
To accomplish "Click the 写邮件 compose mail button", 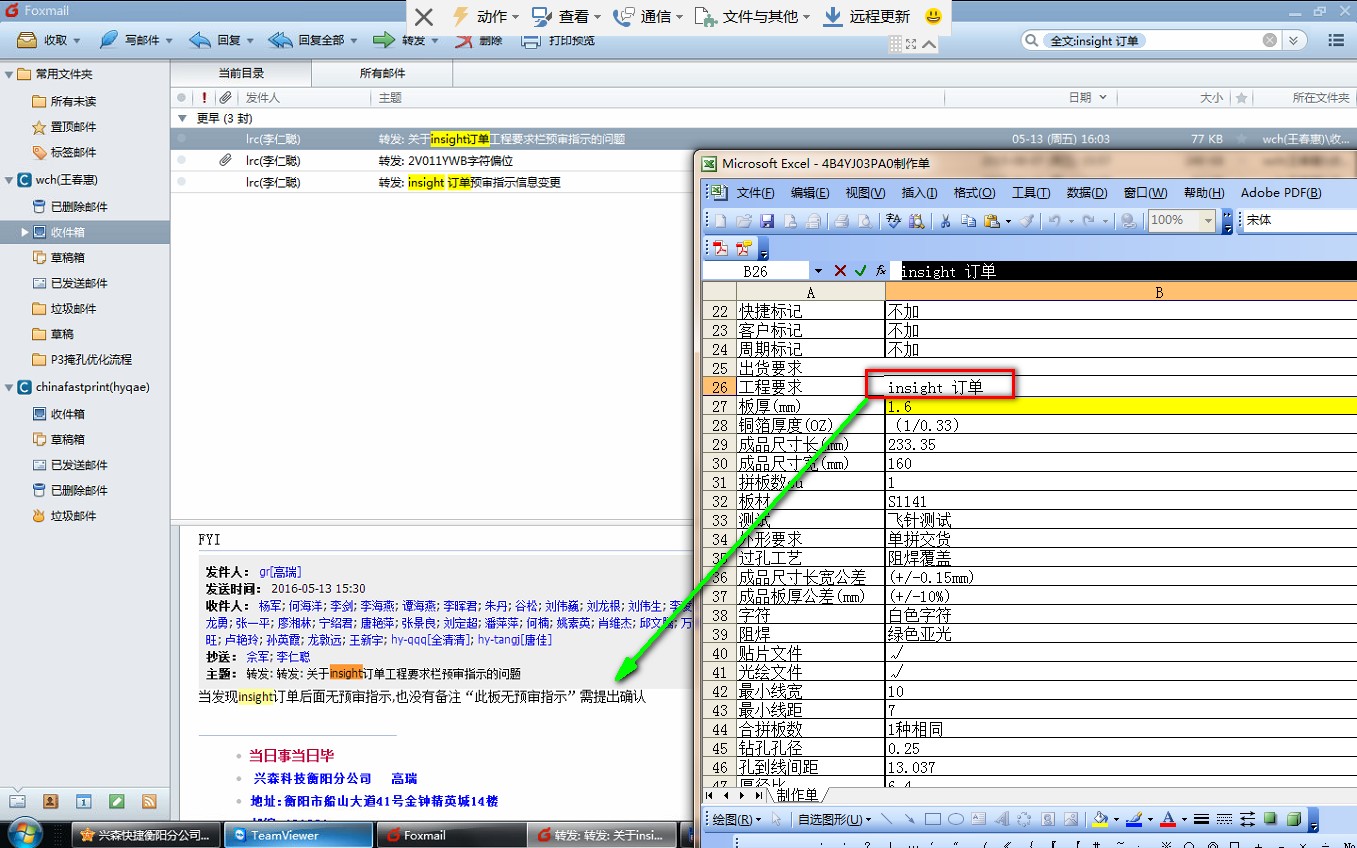I will click(131, 41).
